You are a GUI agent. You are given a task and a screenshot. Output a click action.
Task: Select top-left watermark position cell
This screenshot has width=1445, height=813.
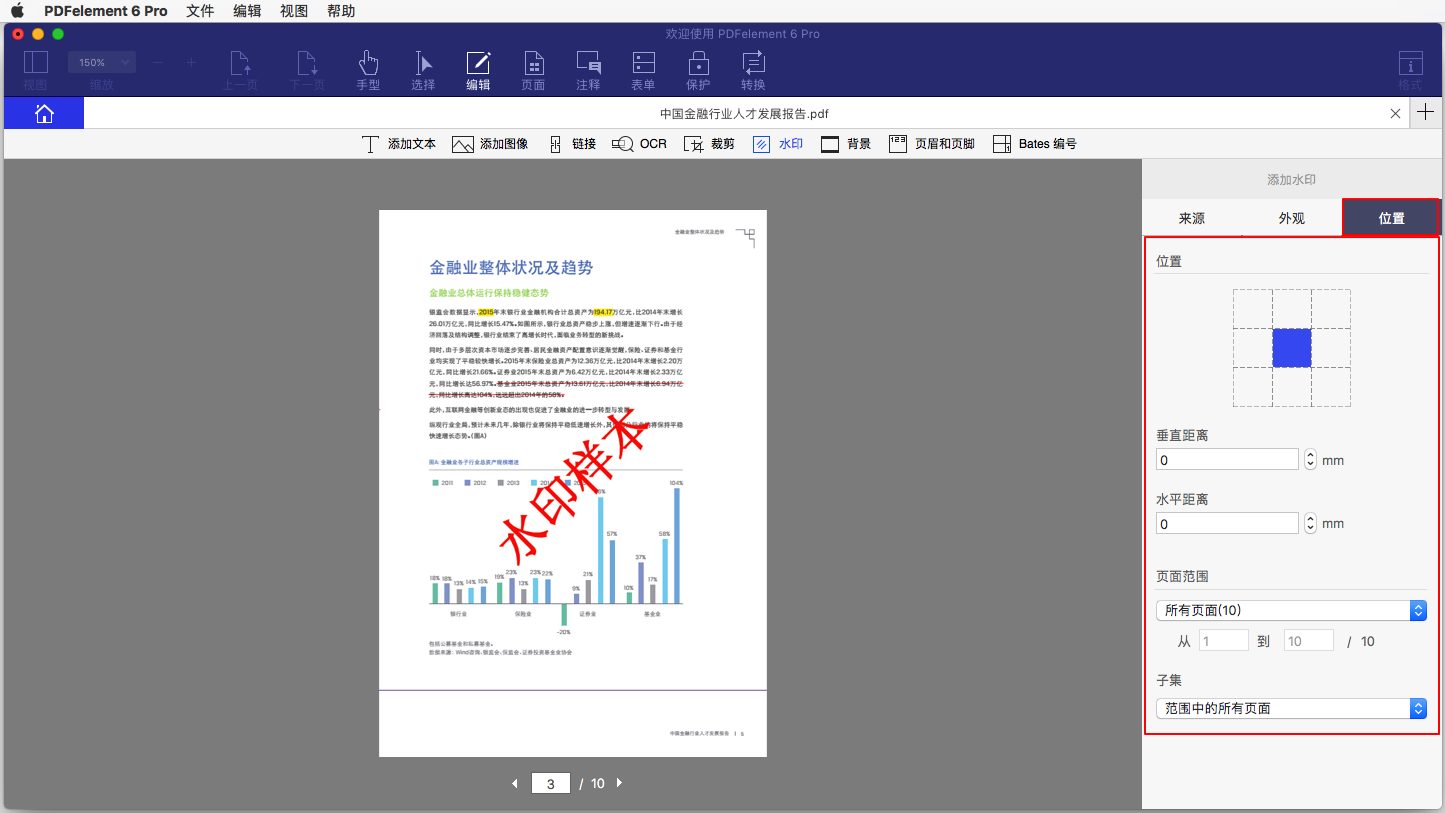click(x=1252, y=309)
